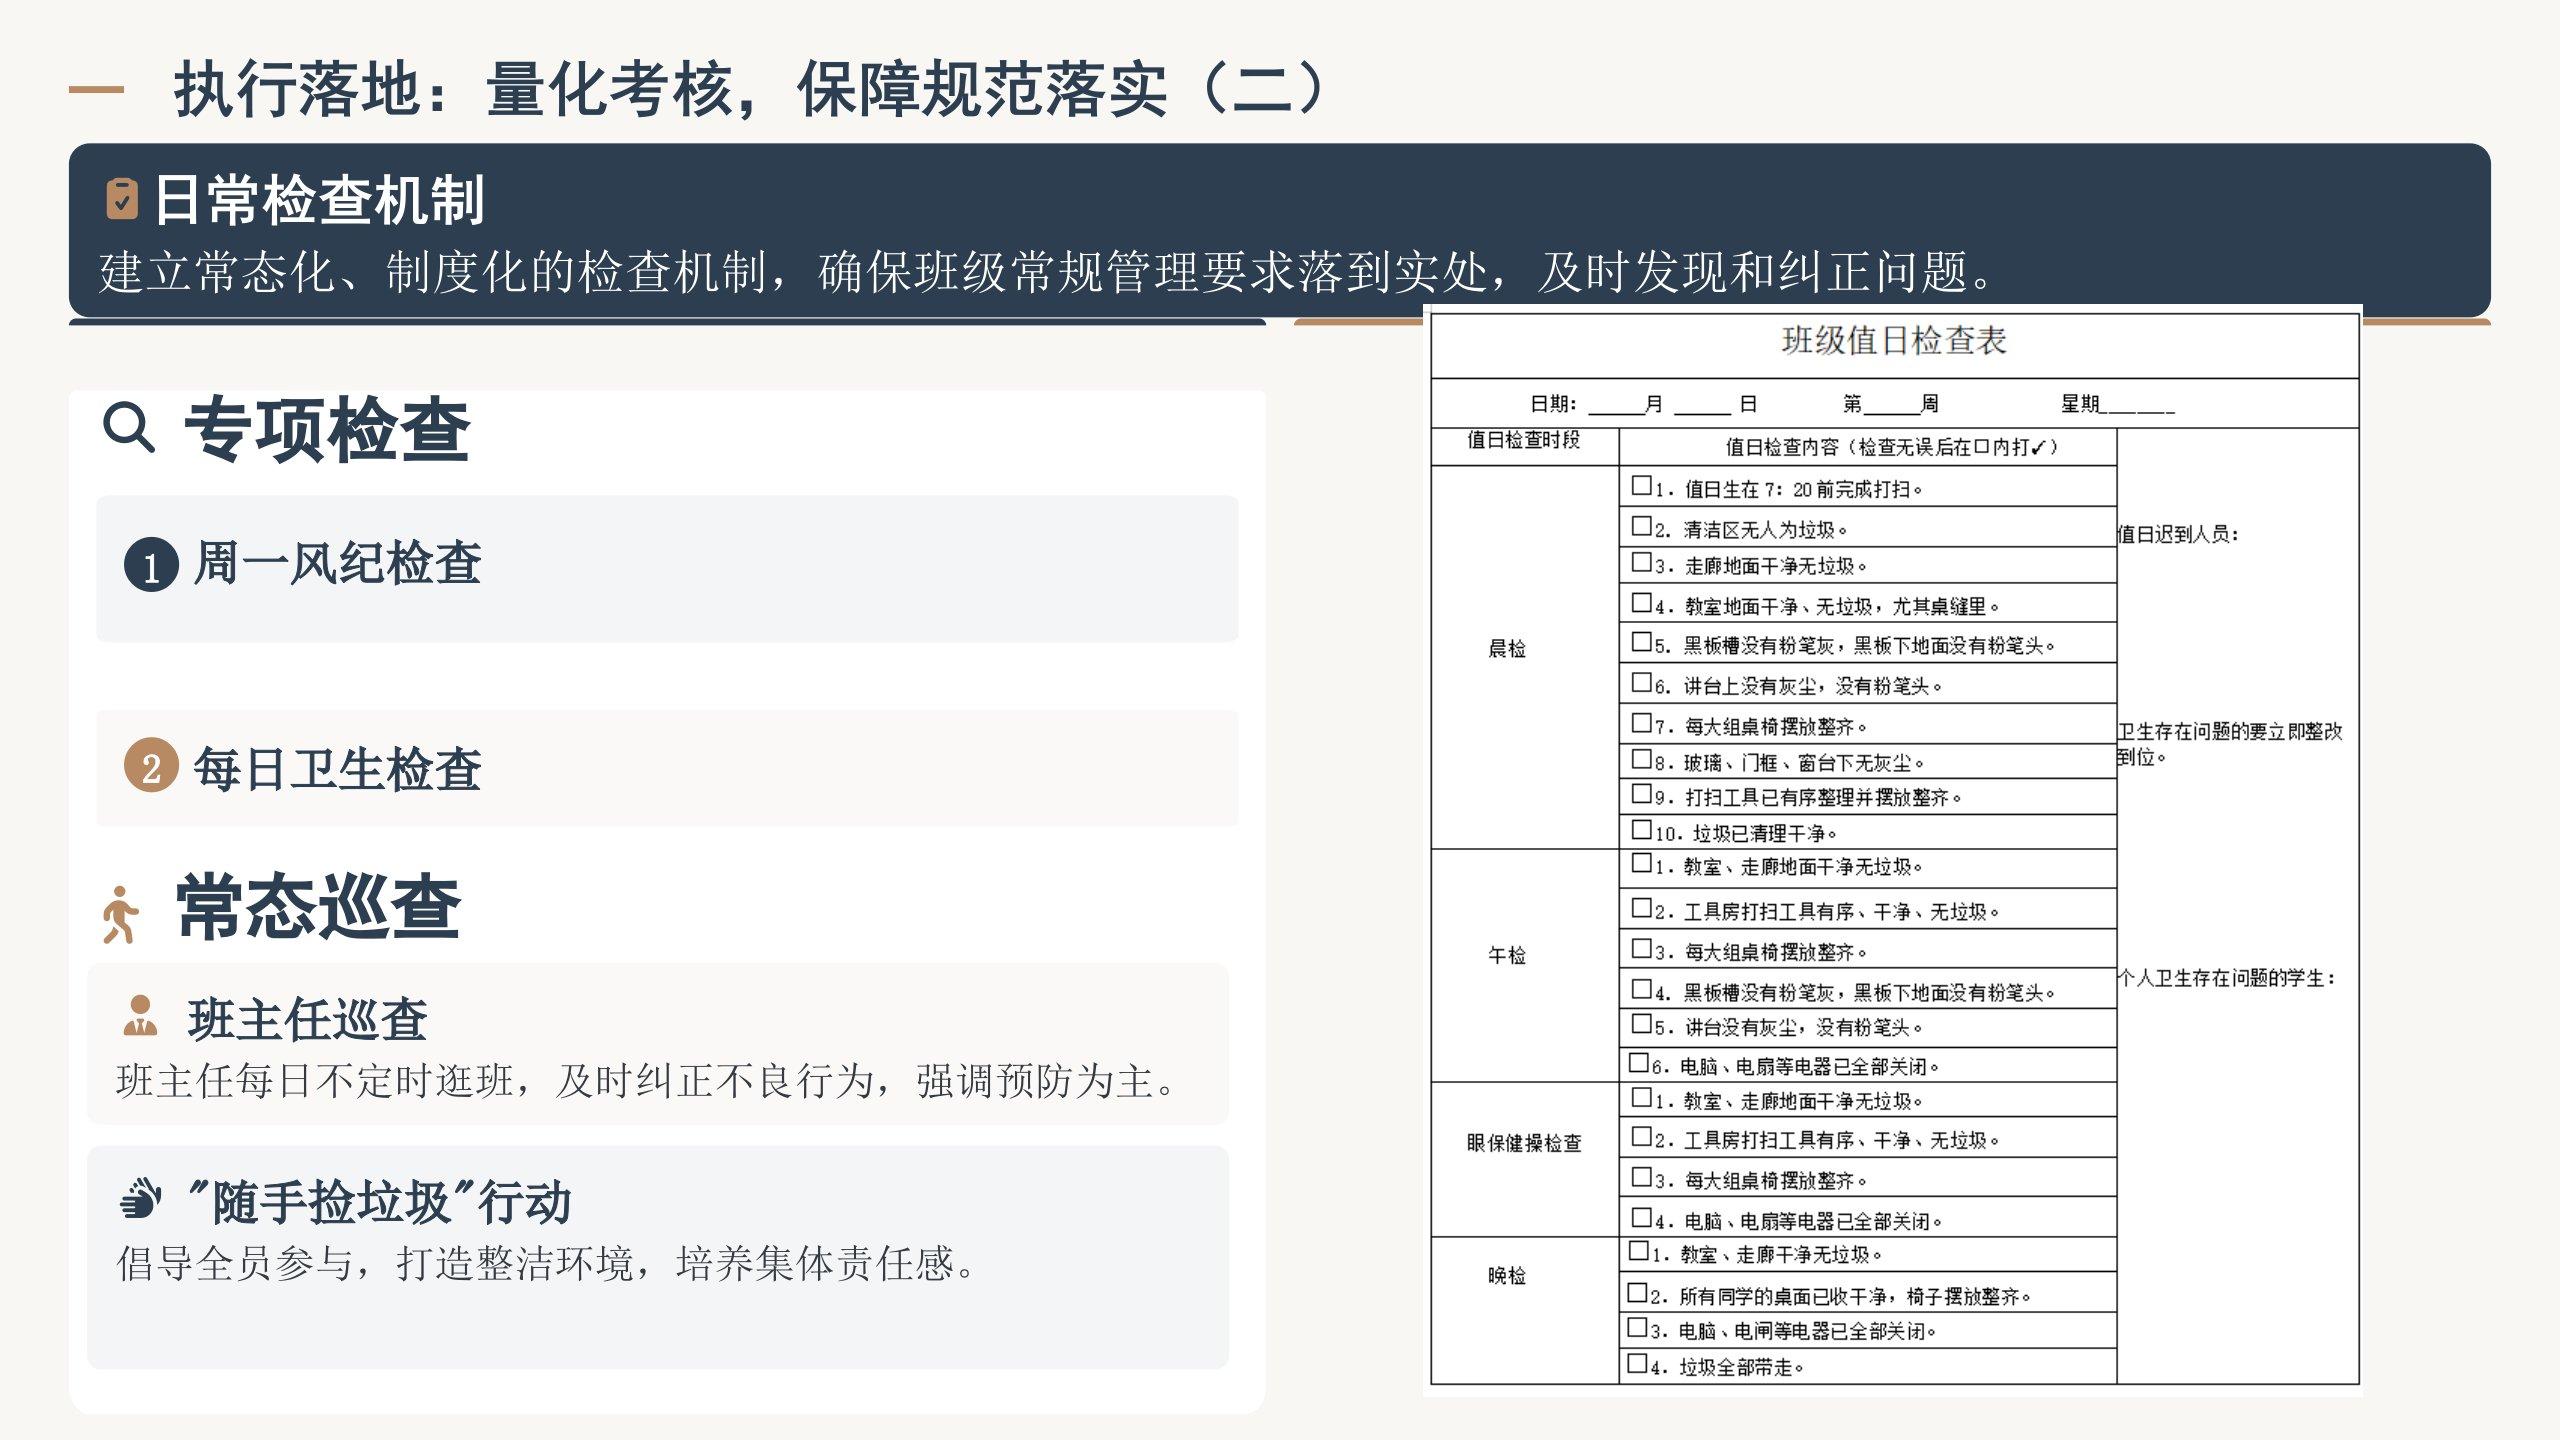
Task: Tick the 清洁区无人为垃圾 checkbox
Action: 1641,526
